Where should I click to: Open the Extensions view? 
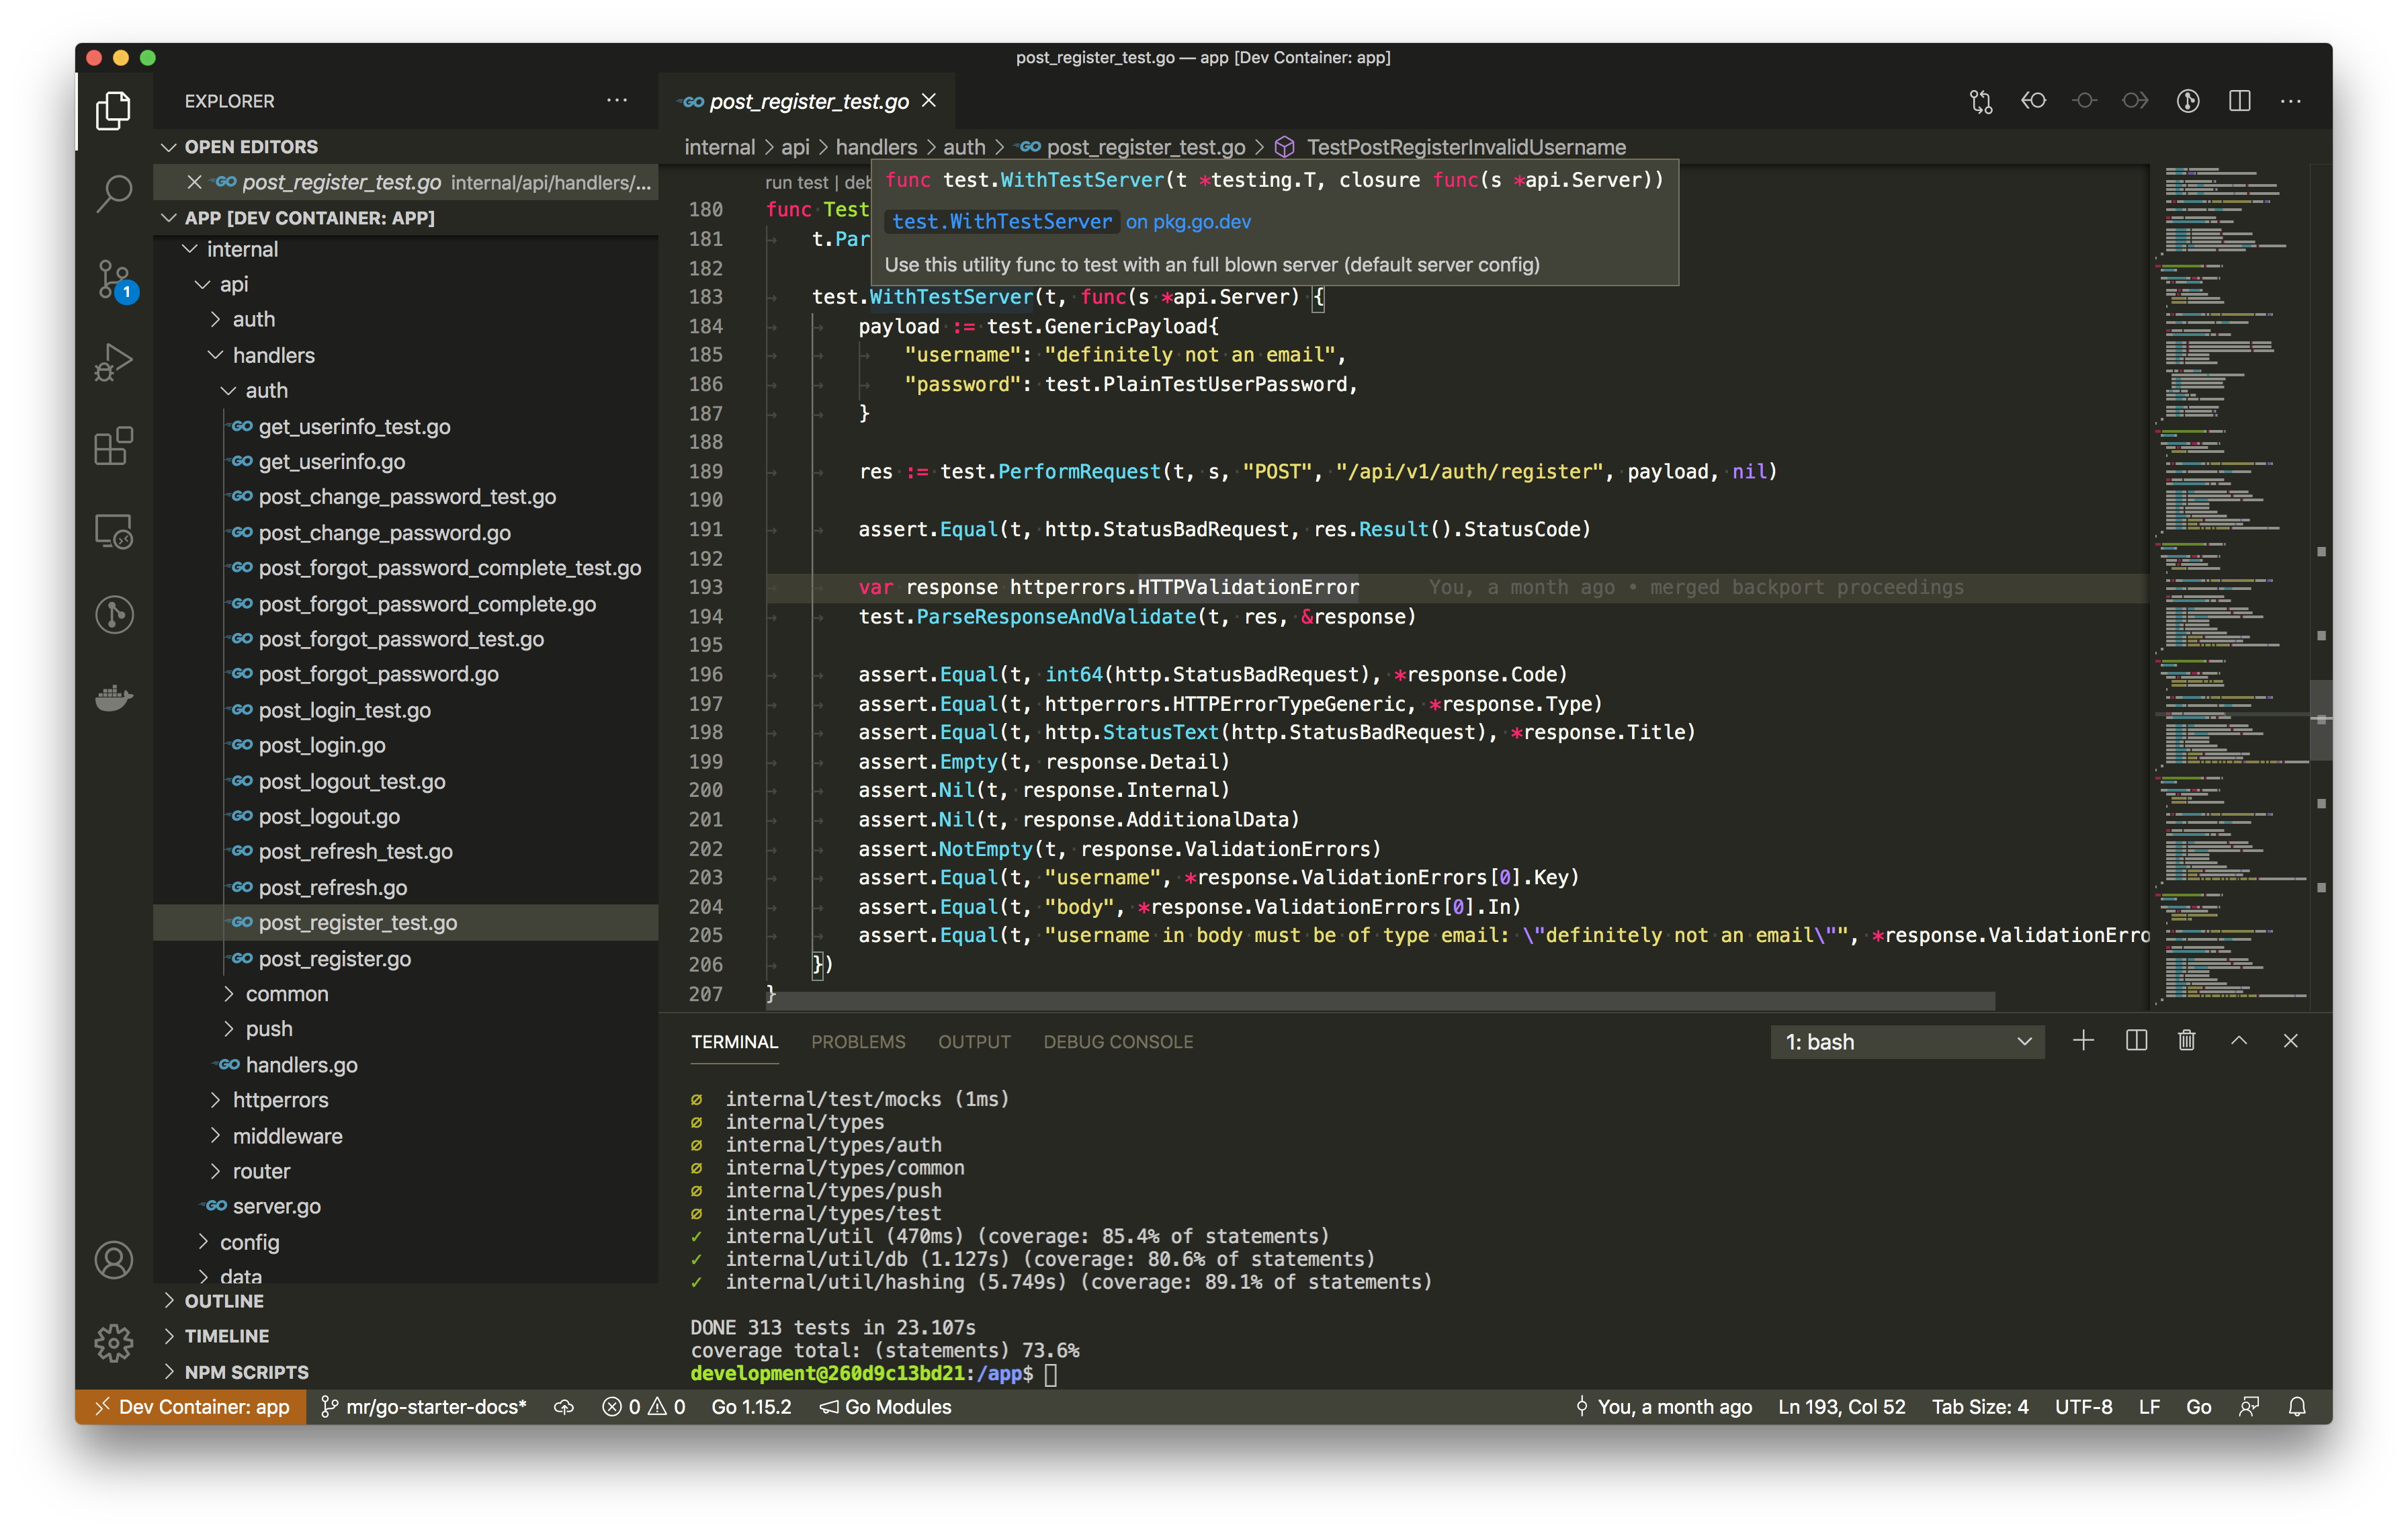click(x=114, y=446)
